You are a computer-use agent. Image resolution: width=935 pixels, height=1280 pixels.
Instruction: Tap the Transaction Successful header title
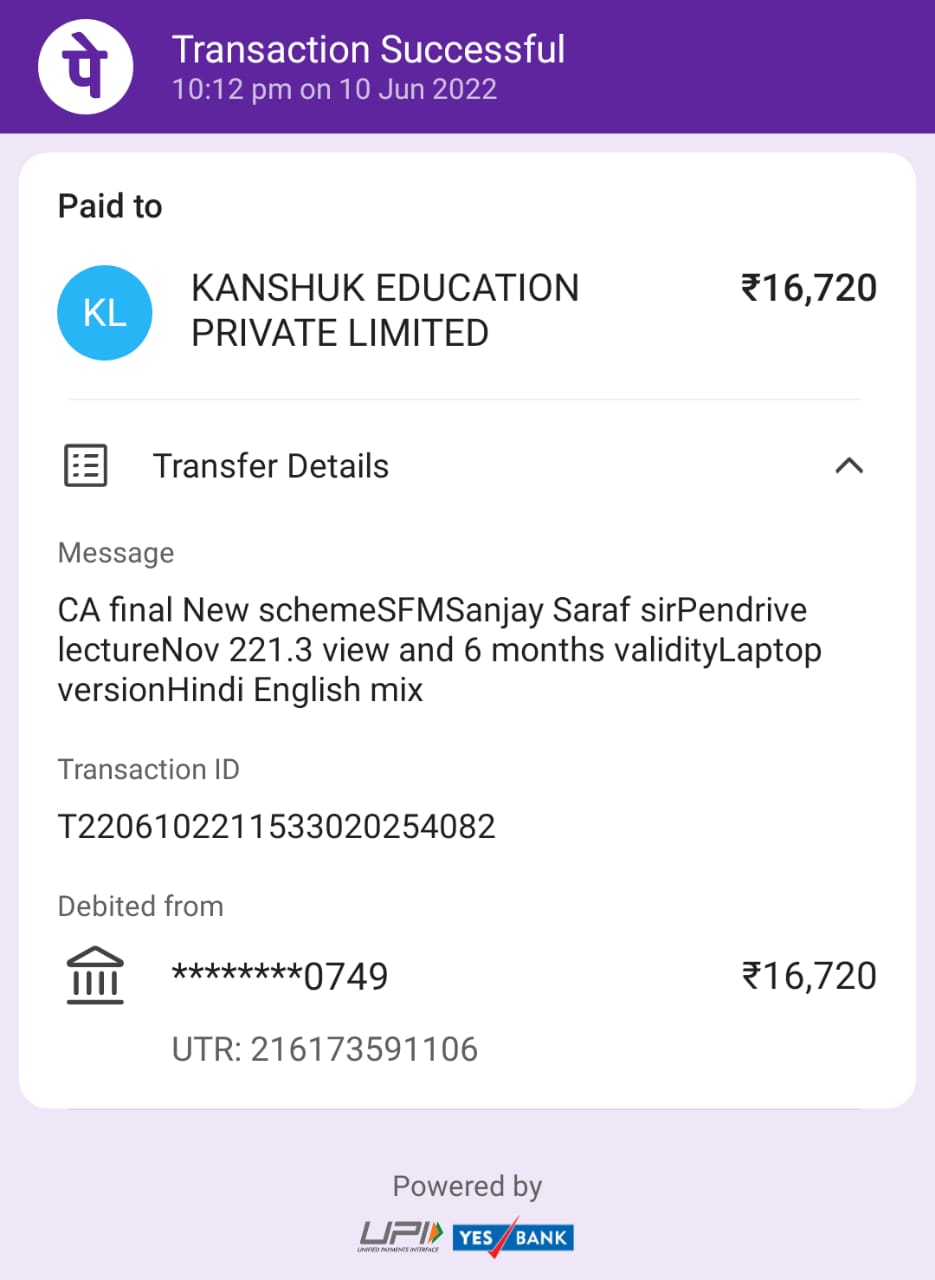pos(368,49)
